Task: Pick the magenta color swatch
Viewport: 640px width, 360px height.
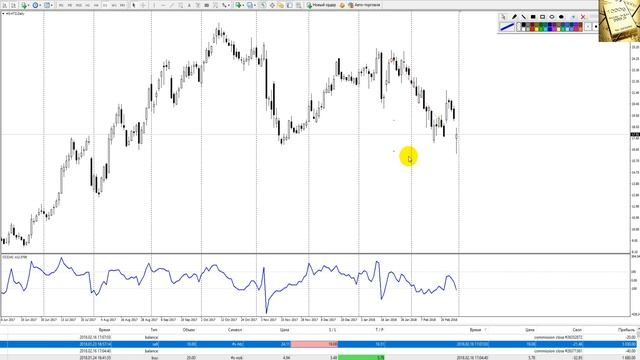Action: pos(554,29)
